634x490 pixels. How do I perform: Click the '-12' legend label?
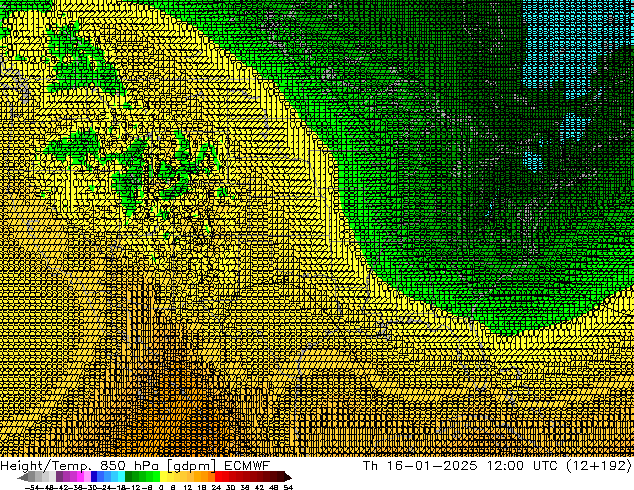[x=134, y=488]
